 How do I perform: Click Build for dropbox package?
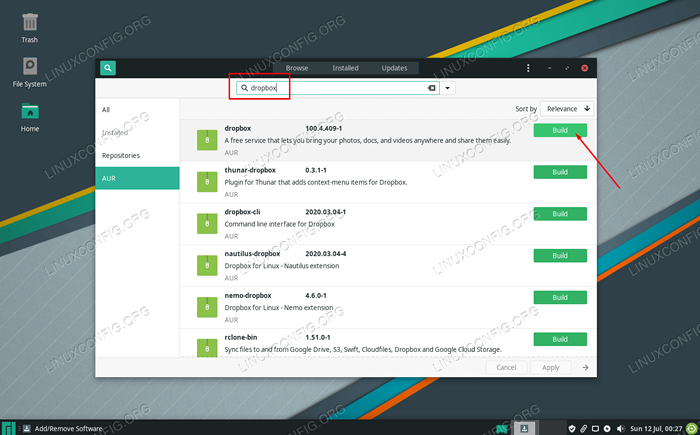pos(560,130)
